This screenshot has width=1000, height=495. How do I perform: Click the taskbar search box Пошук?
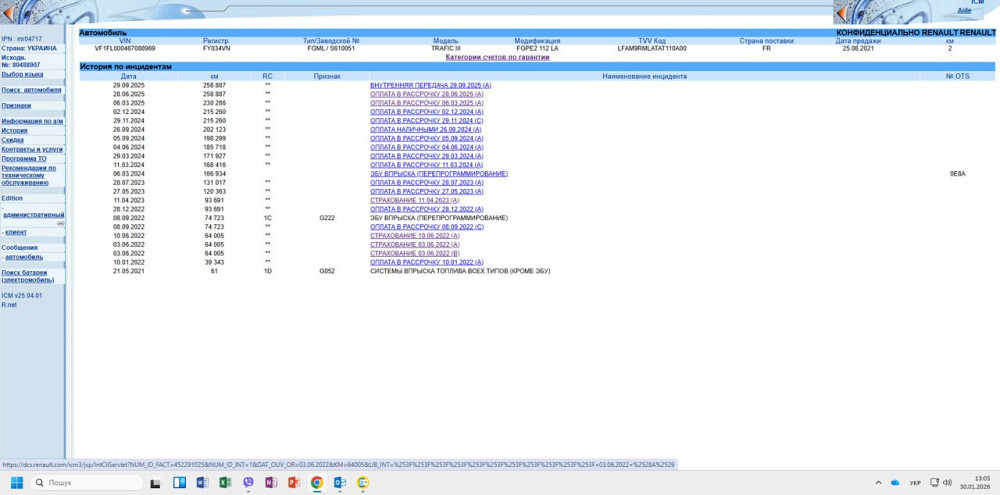tap(85, 483)
